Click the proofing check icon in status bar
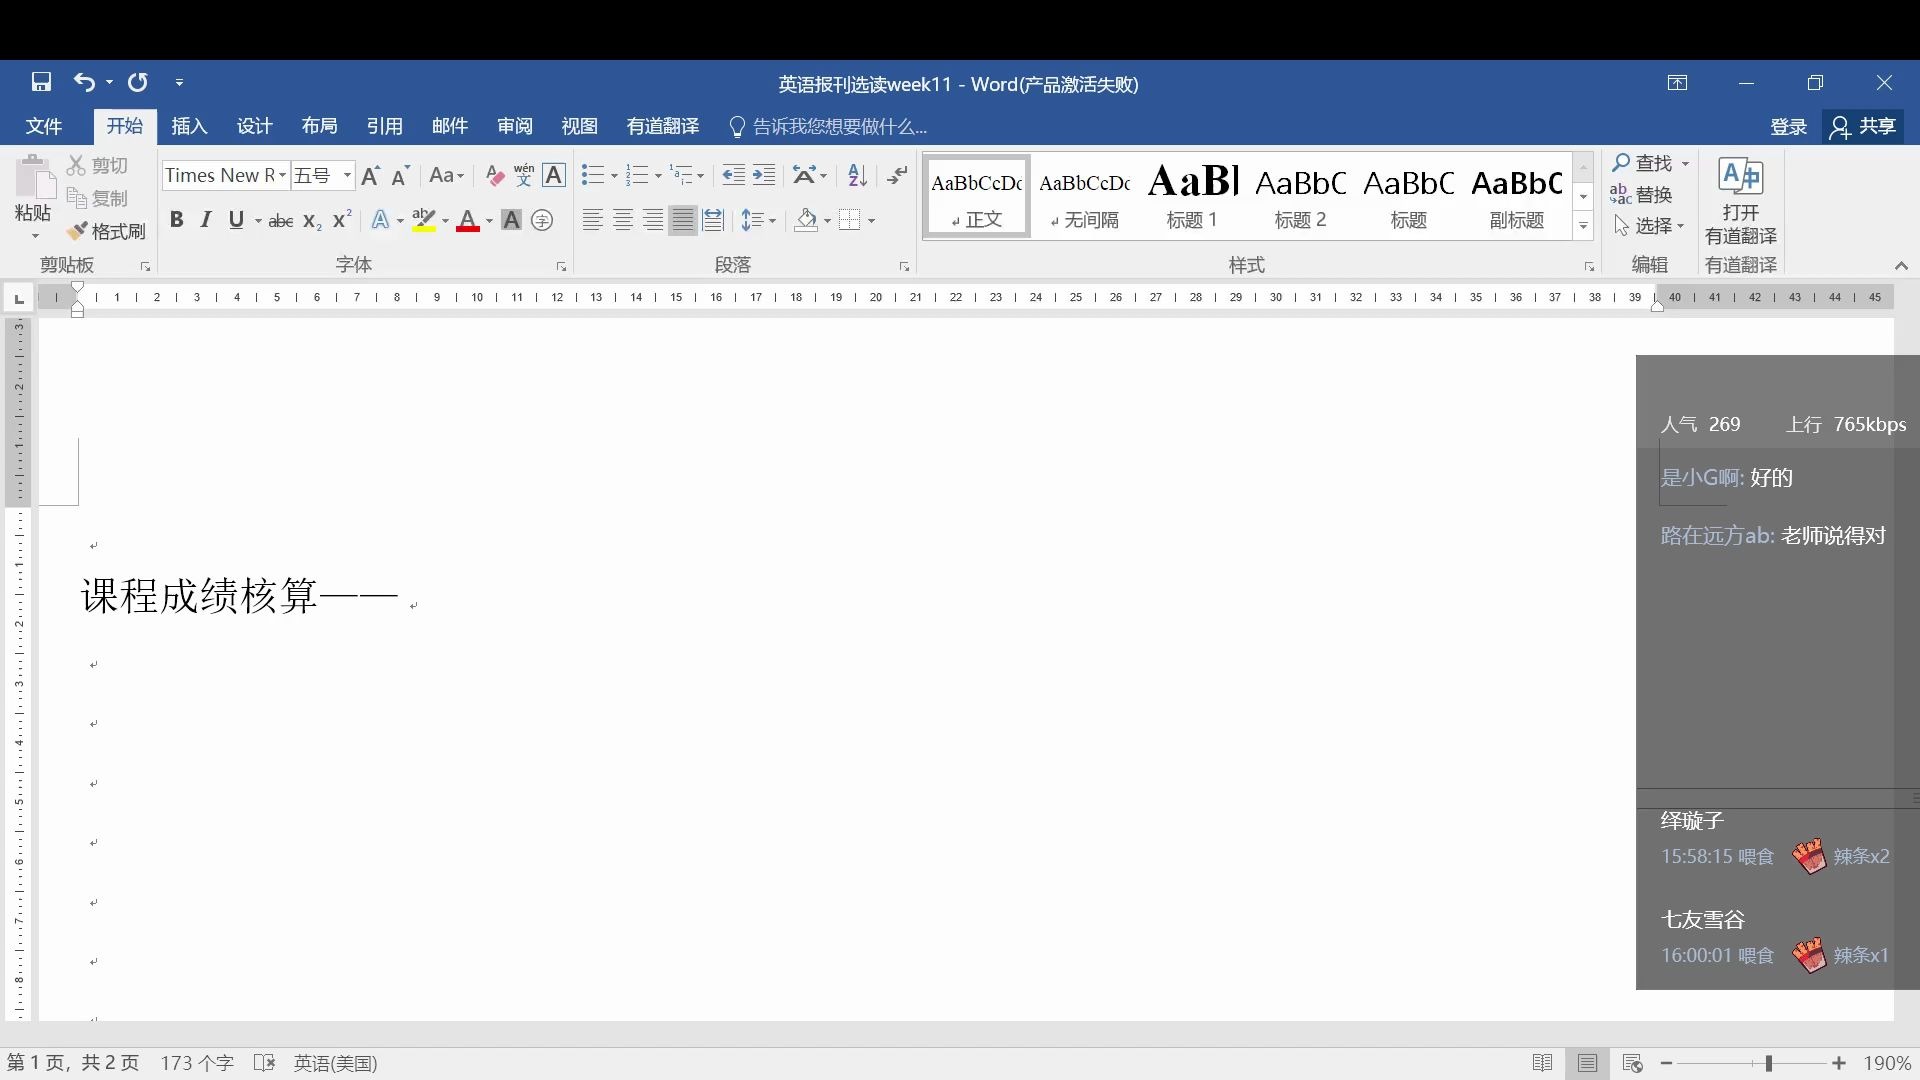The image size is (1920, 1080). click(x=264, y=1063)
